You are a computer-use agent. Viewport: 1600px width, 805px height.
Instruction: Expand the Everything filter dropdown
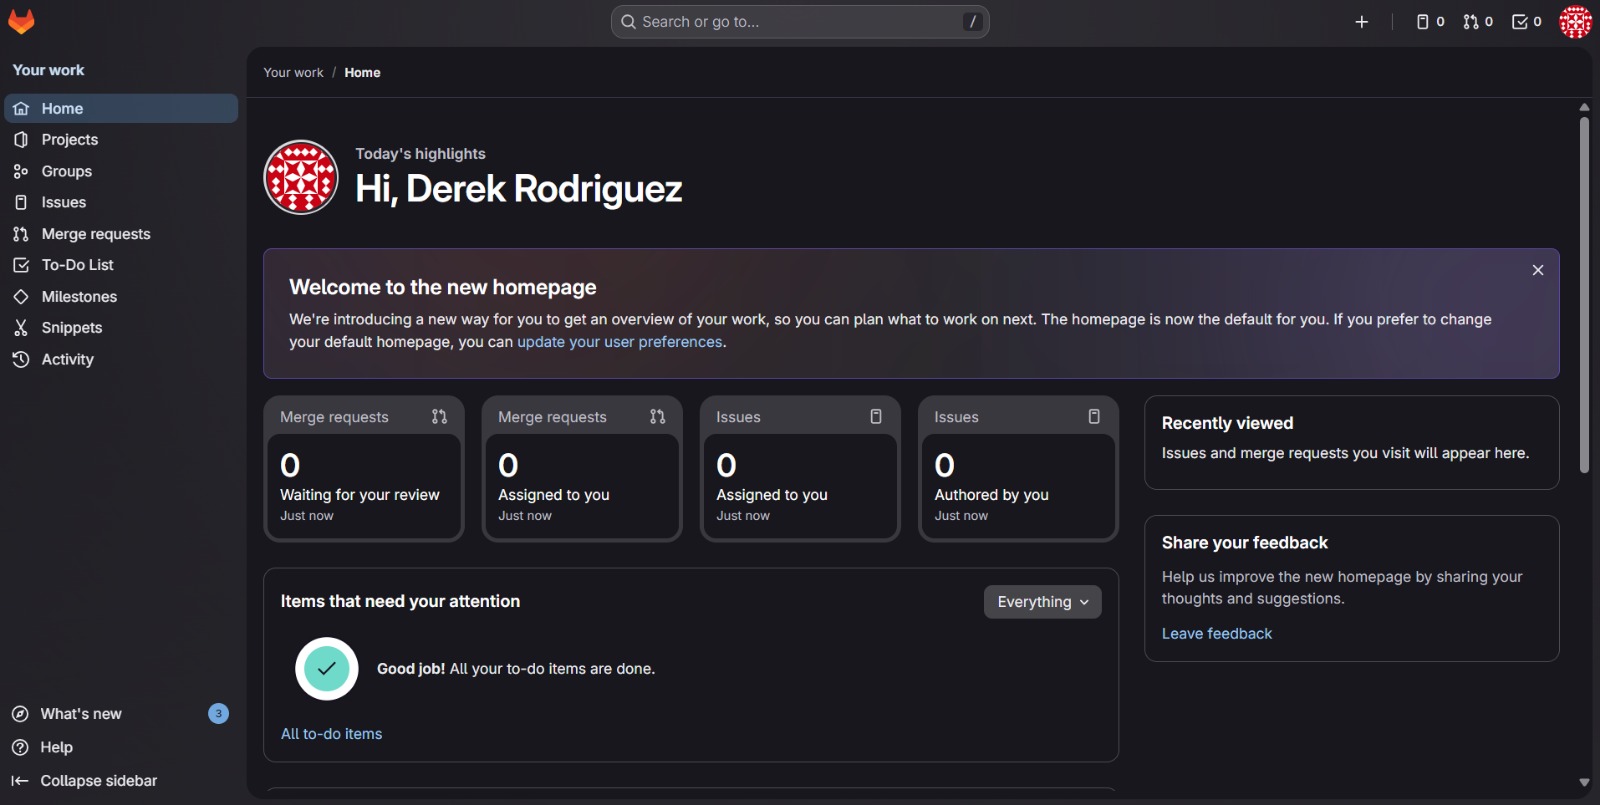[1042, 602]
